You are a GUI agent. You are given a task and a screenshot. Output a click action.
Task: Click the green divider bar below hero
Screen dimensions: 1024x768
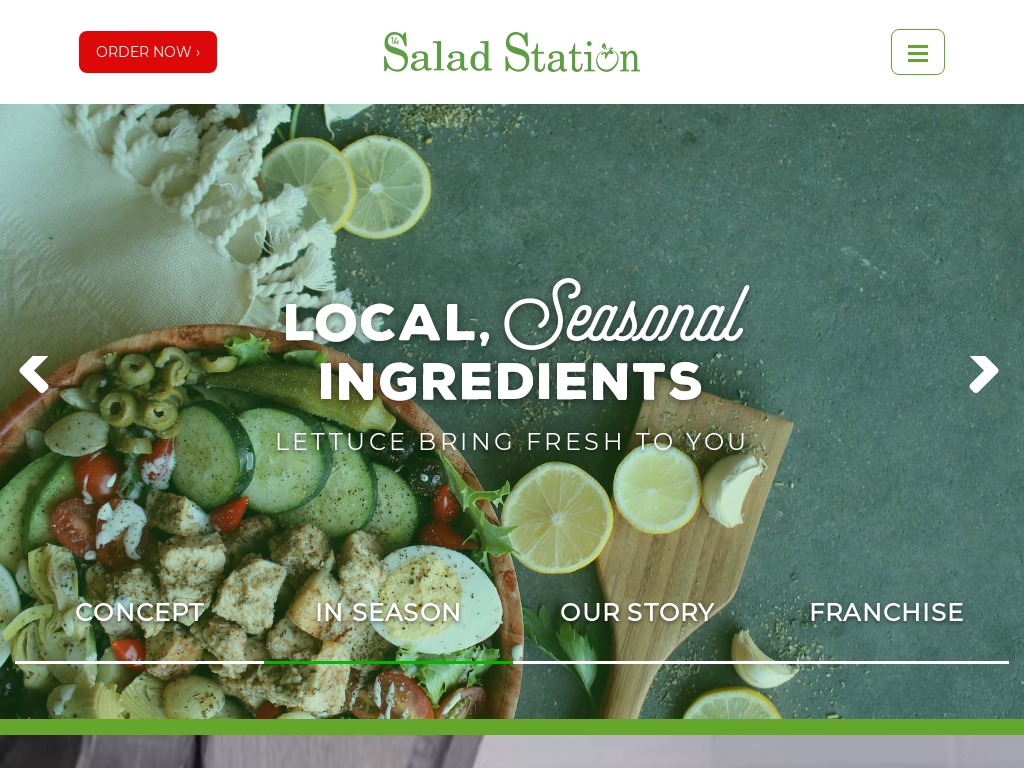[x=512, y=727]
